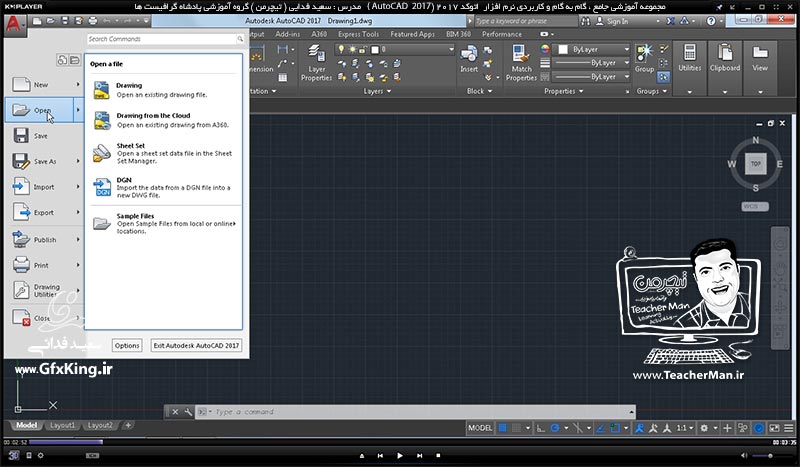The height and width of the screenshot is (467, 800).
Task: Click the Search Commands magnifier icon
Action: coord(240,39)
